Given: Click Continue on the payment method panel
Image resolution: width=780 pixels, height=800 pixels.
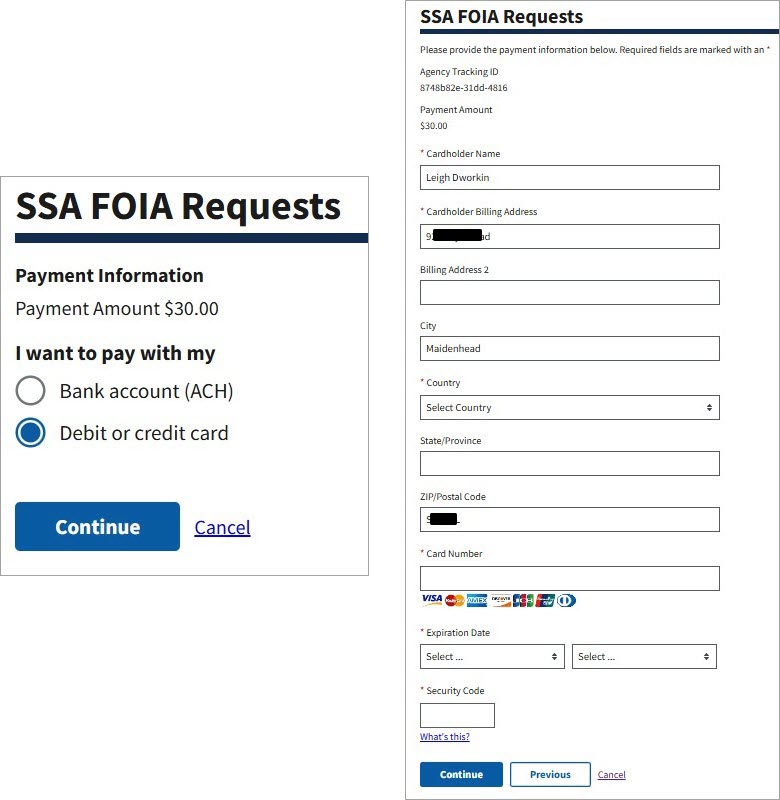Looking at the screenshot, I should click(x=97, y=527).
